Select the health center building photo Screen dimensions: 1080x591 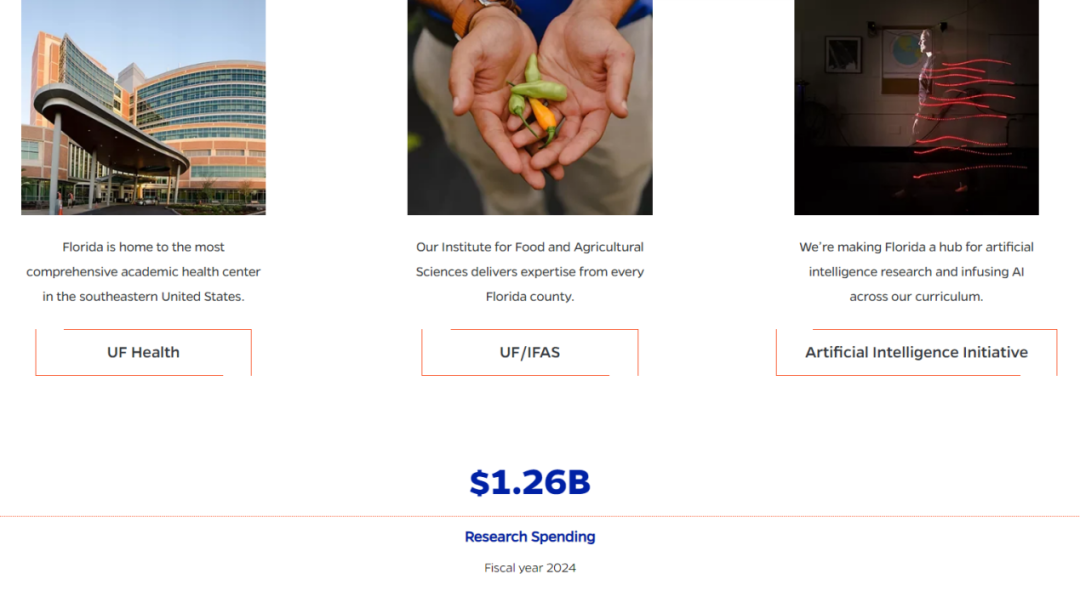143,107
